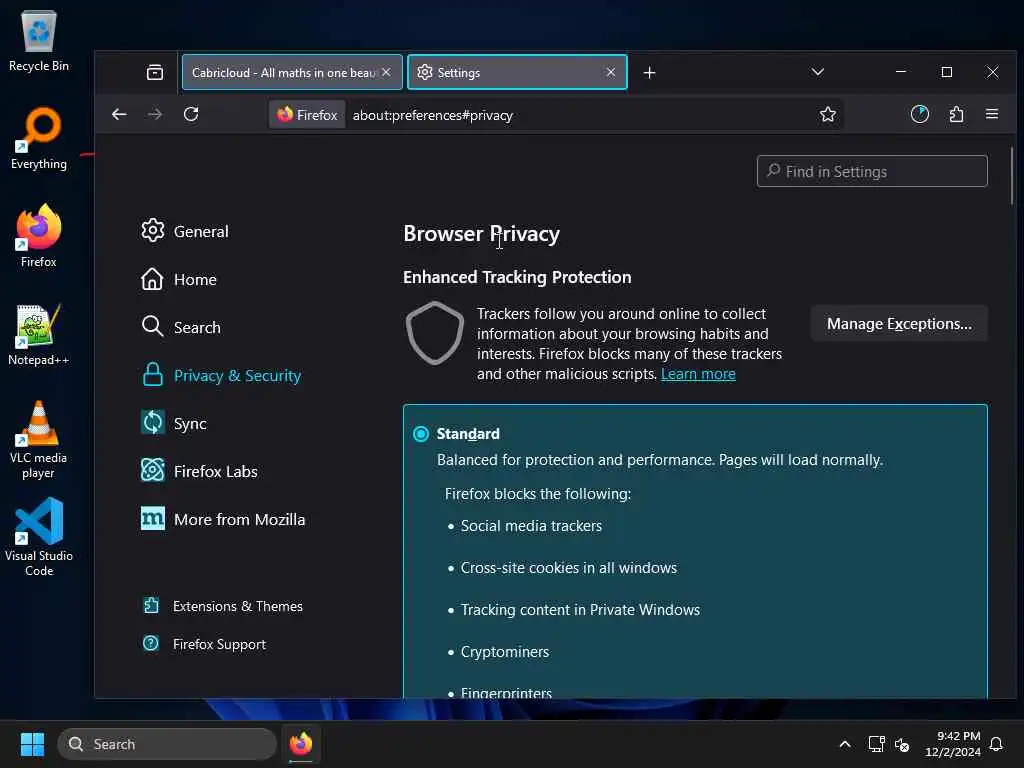1024x768 pixels.
Task: Open the Home settings category
Action: coord(179,280)
